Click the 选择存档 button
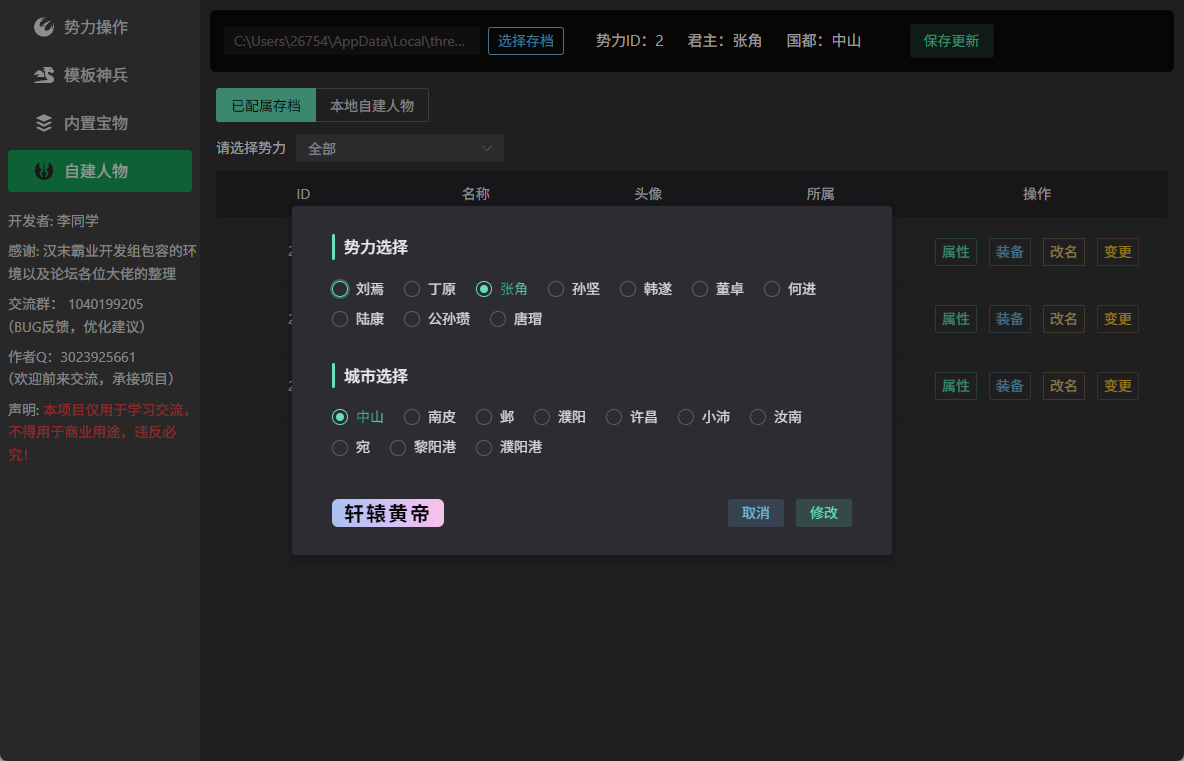The image size is (1184, 761). (x=526, y=41)
